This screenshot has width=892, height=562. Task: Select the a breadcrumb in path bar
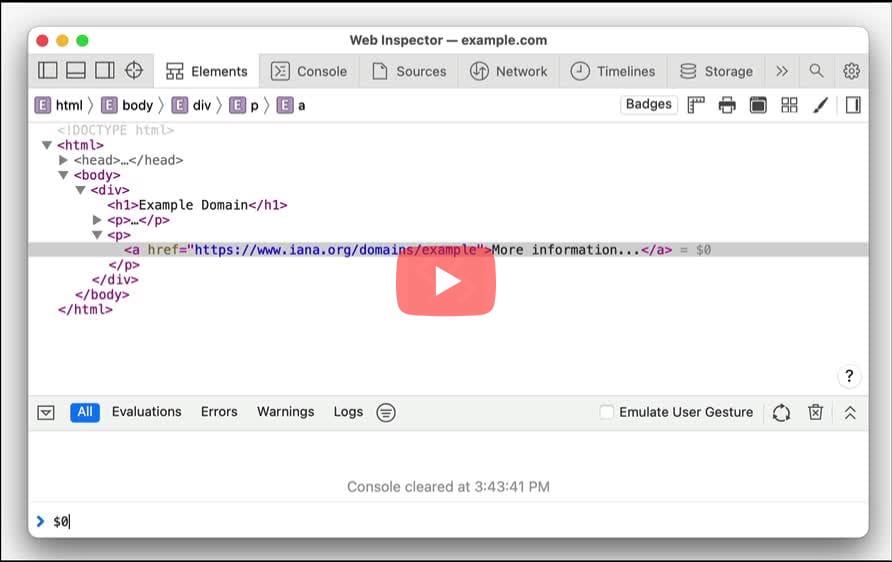(x=291, y=105)
